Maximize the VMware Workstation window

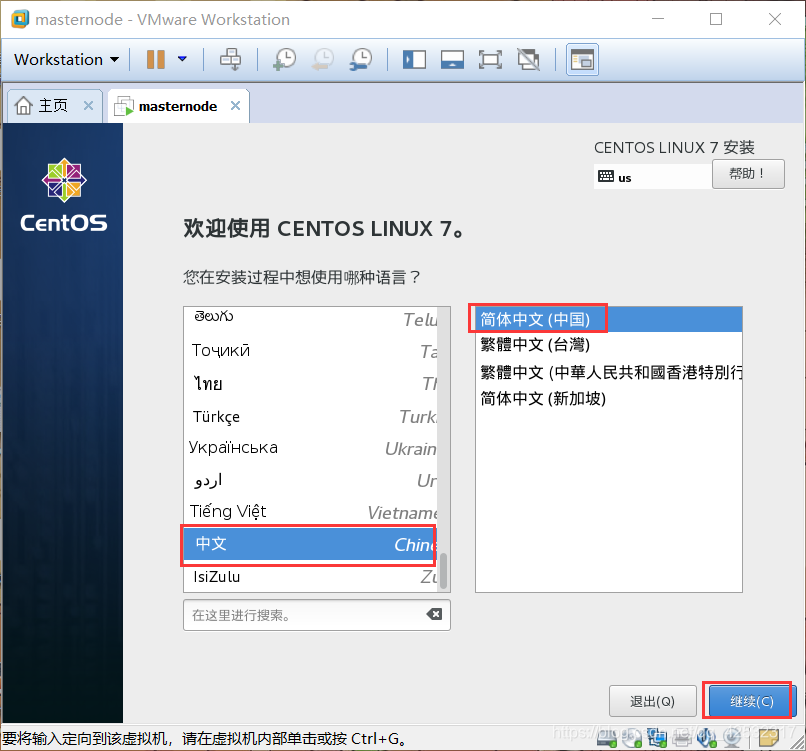pyautogui.click(x=716, y=19)
